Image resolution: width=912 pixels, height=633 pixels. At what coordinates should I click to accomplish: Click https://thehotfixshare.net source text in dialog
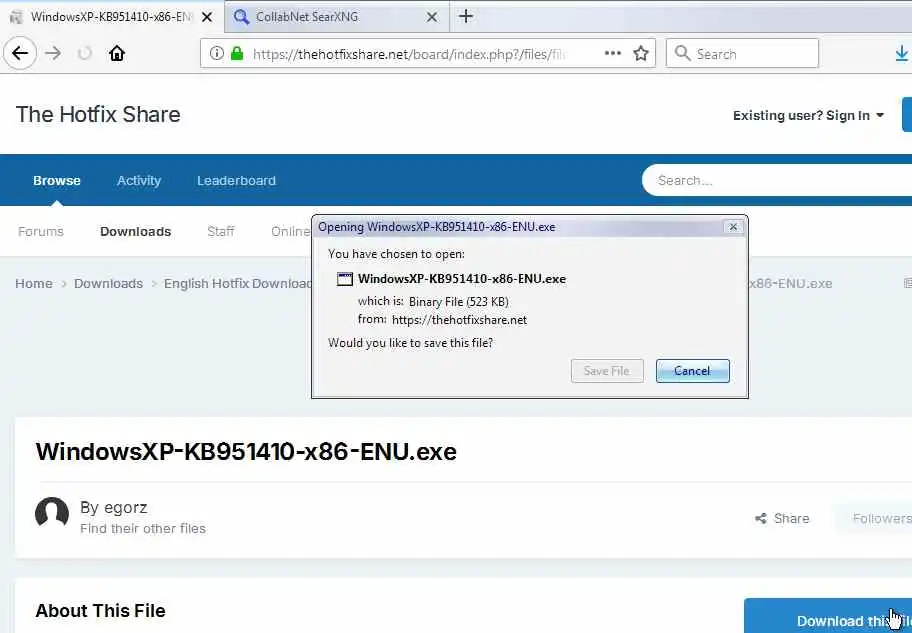459,319
